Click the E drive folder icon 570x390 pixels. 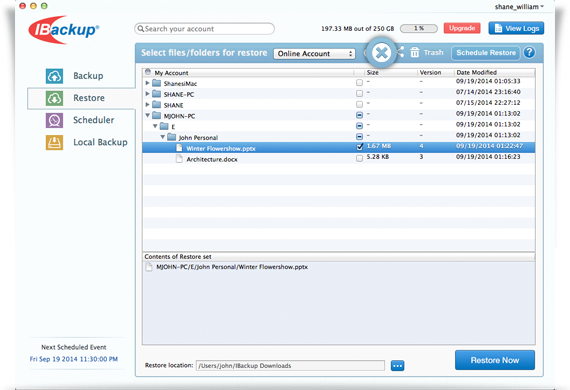164,126
